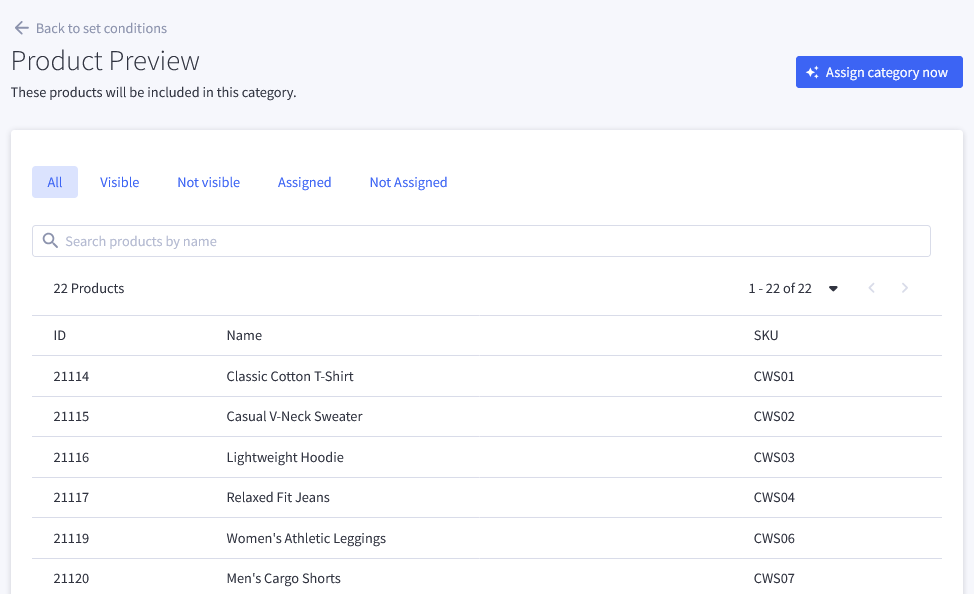Screen dimensions: 974x594
Task: Select the Not visible tab
Action: [209, 182]
